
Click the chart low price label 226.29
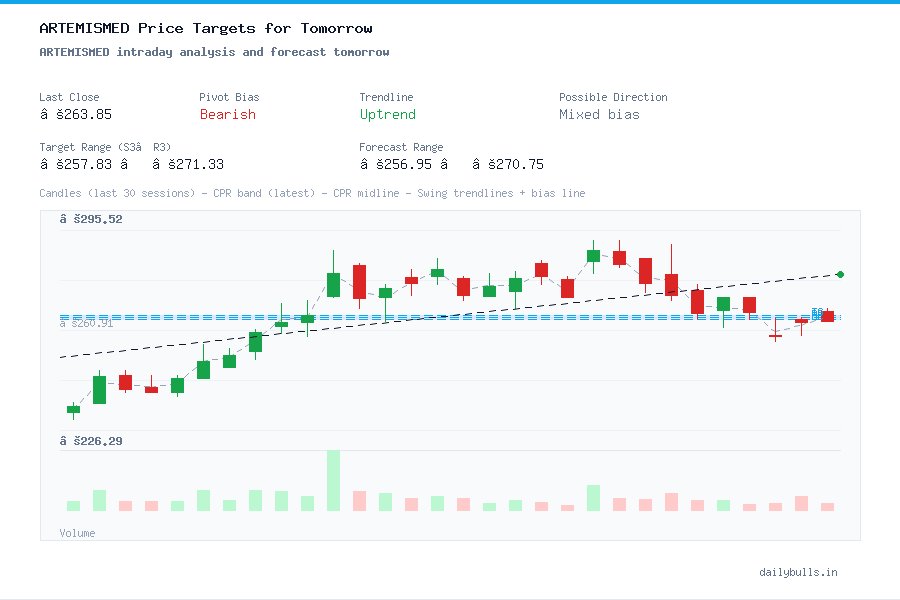pos(91,441)
